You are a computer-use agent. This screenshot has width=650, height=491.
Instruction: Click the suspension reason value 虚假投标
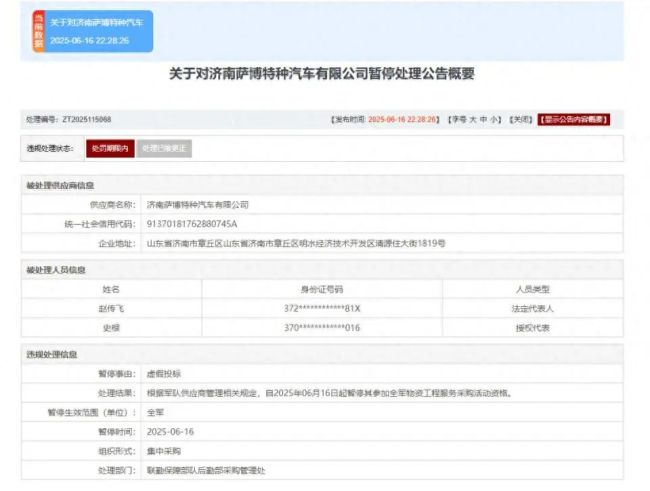pyautogui.click(x=164, y=374)
